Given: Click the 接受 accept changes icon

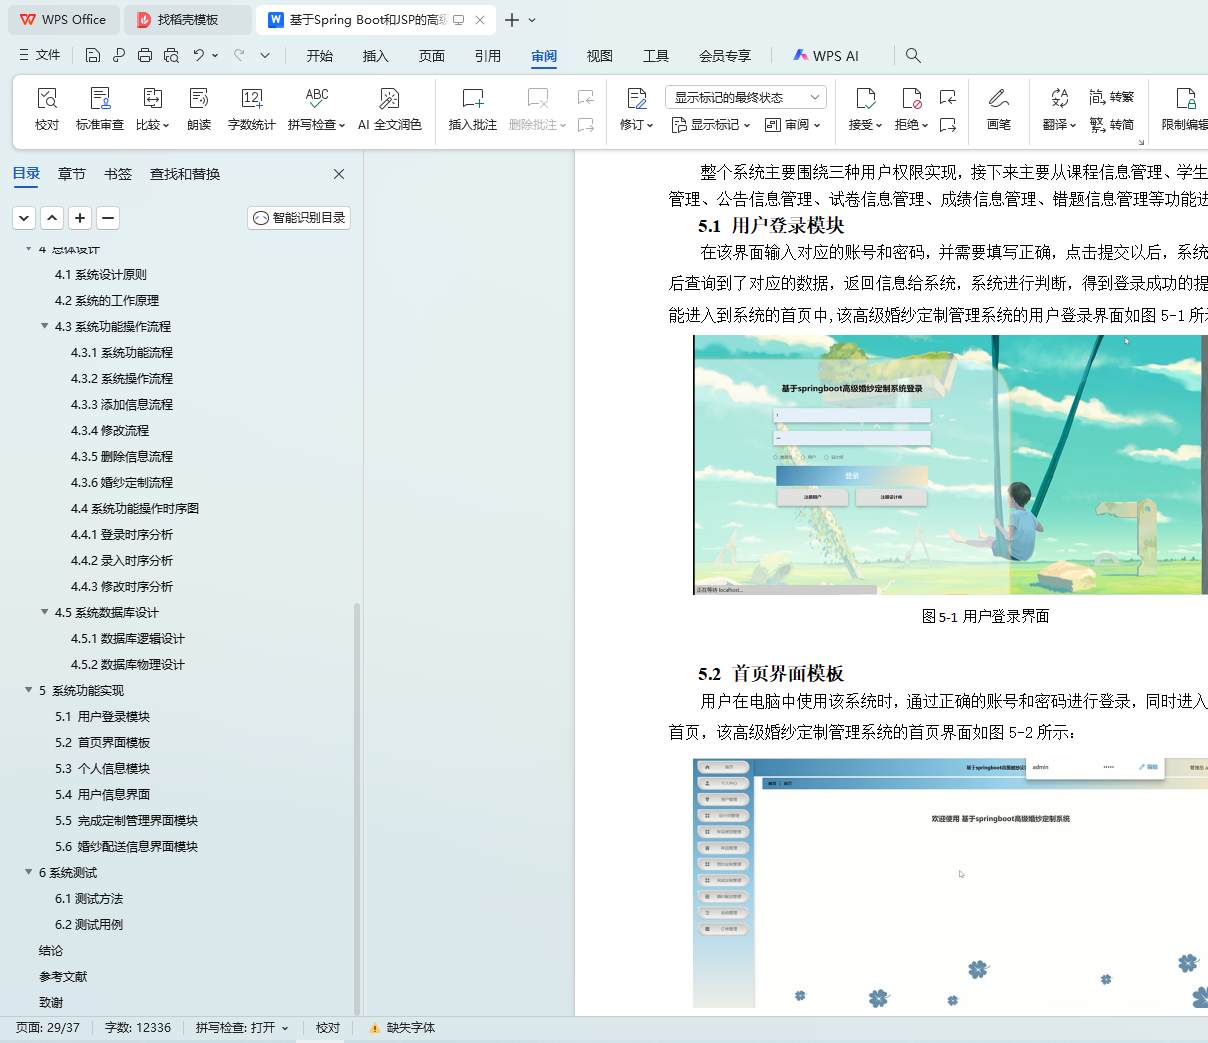Looking at the screenshot, I should pyautogui.click(x=865, y=98).
